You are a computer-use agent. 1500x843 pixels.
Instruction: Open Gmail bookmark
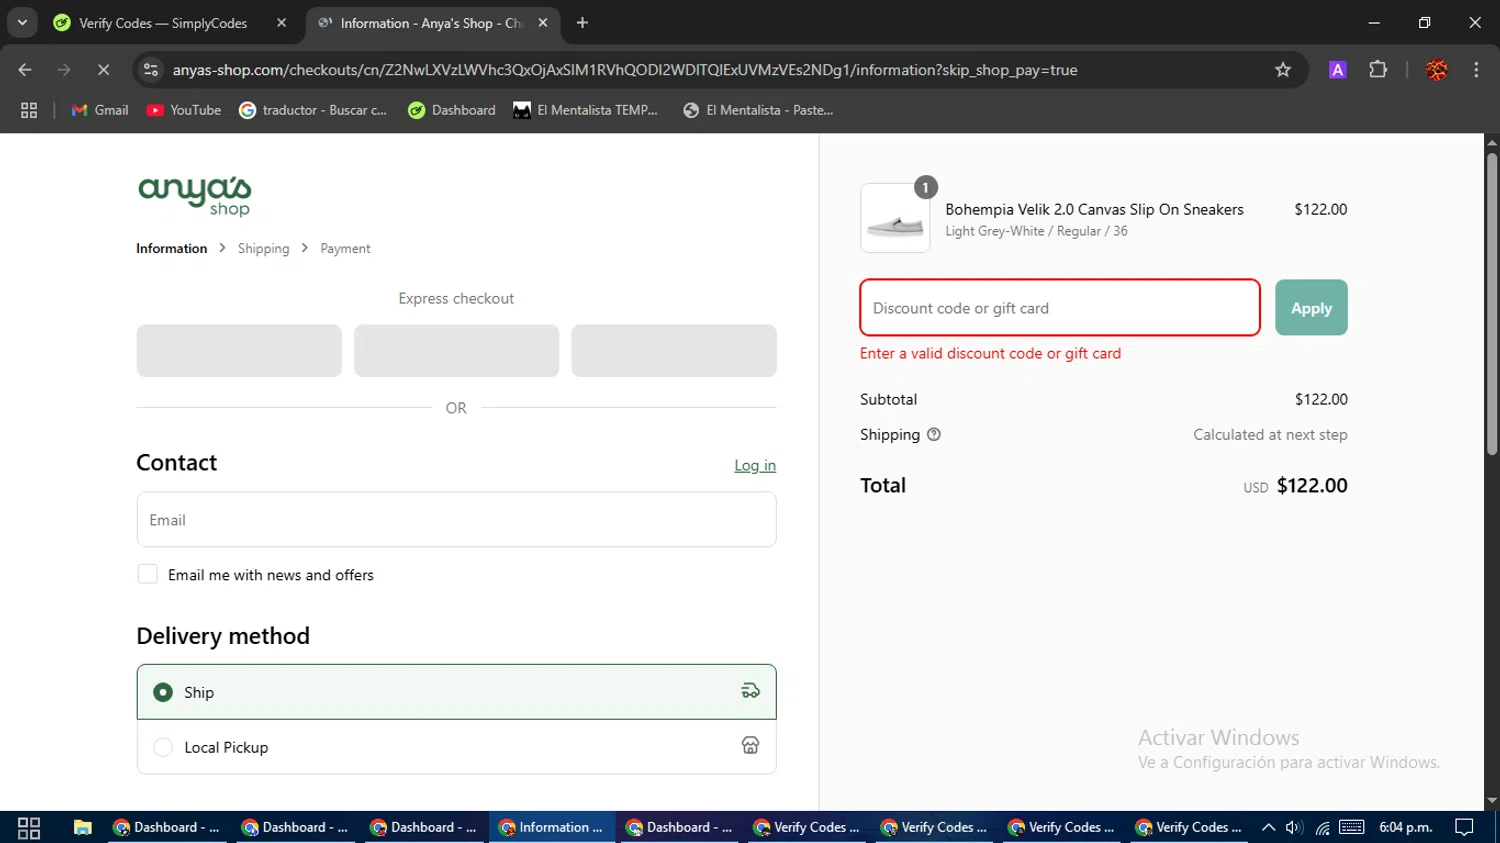(x=100, y=110)
